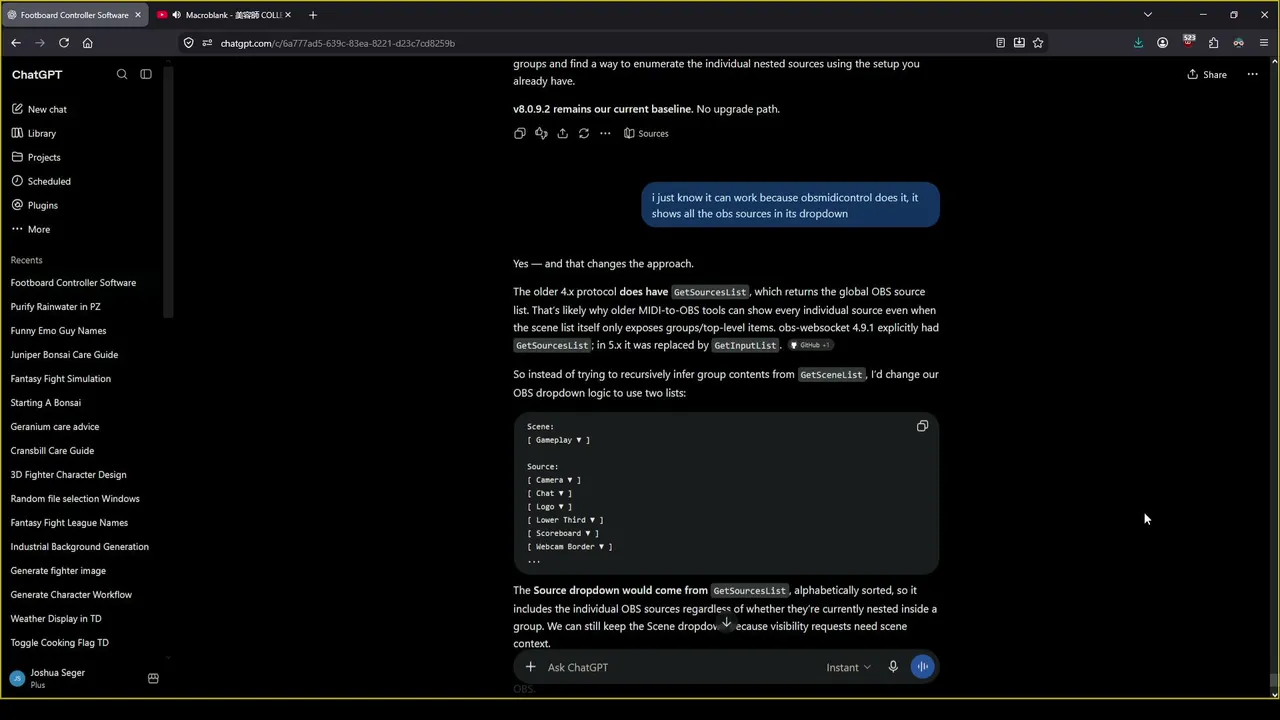Screen dimensions: 1280x720
Task: Open the Random file selection Windows chat
Action: (x=75, y=499)
